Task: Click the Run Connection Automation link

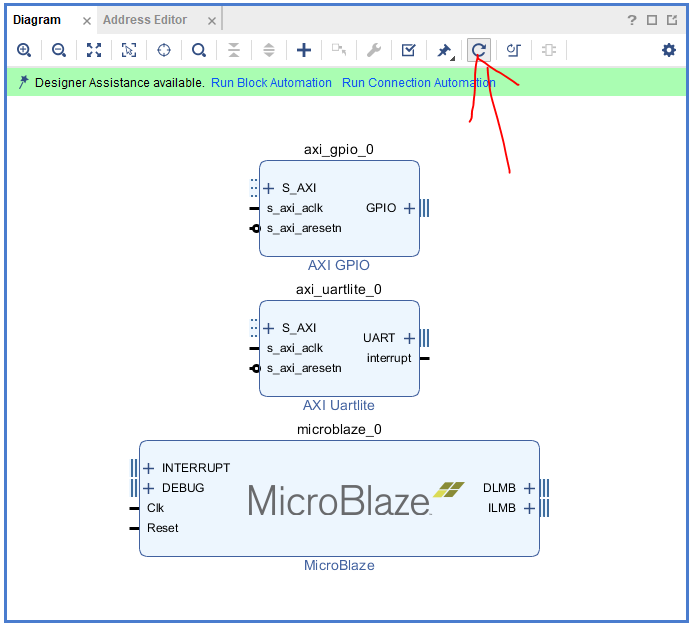Action: click(418, 83)
